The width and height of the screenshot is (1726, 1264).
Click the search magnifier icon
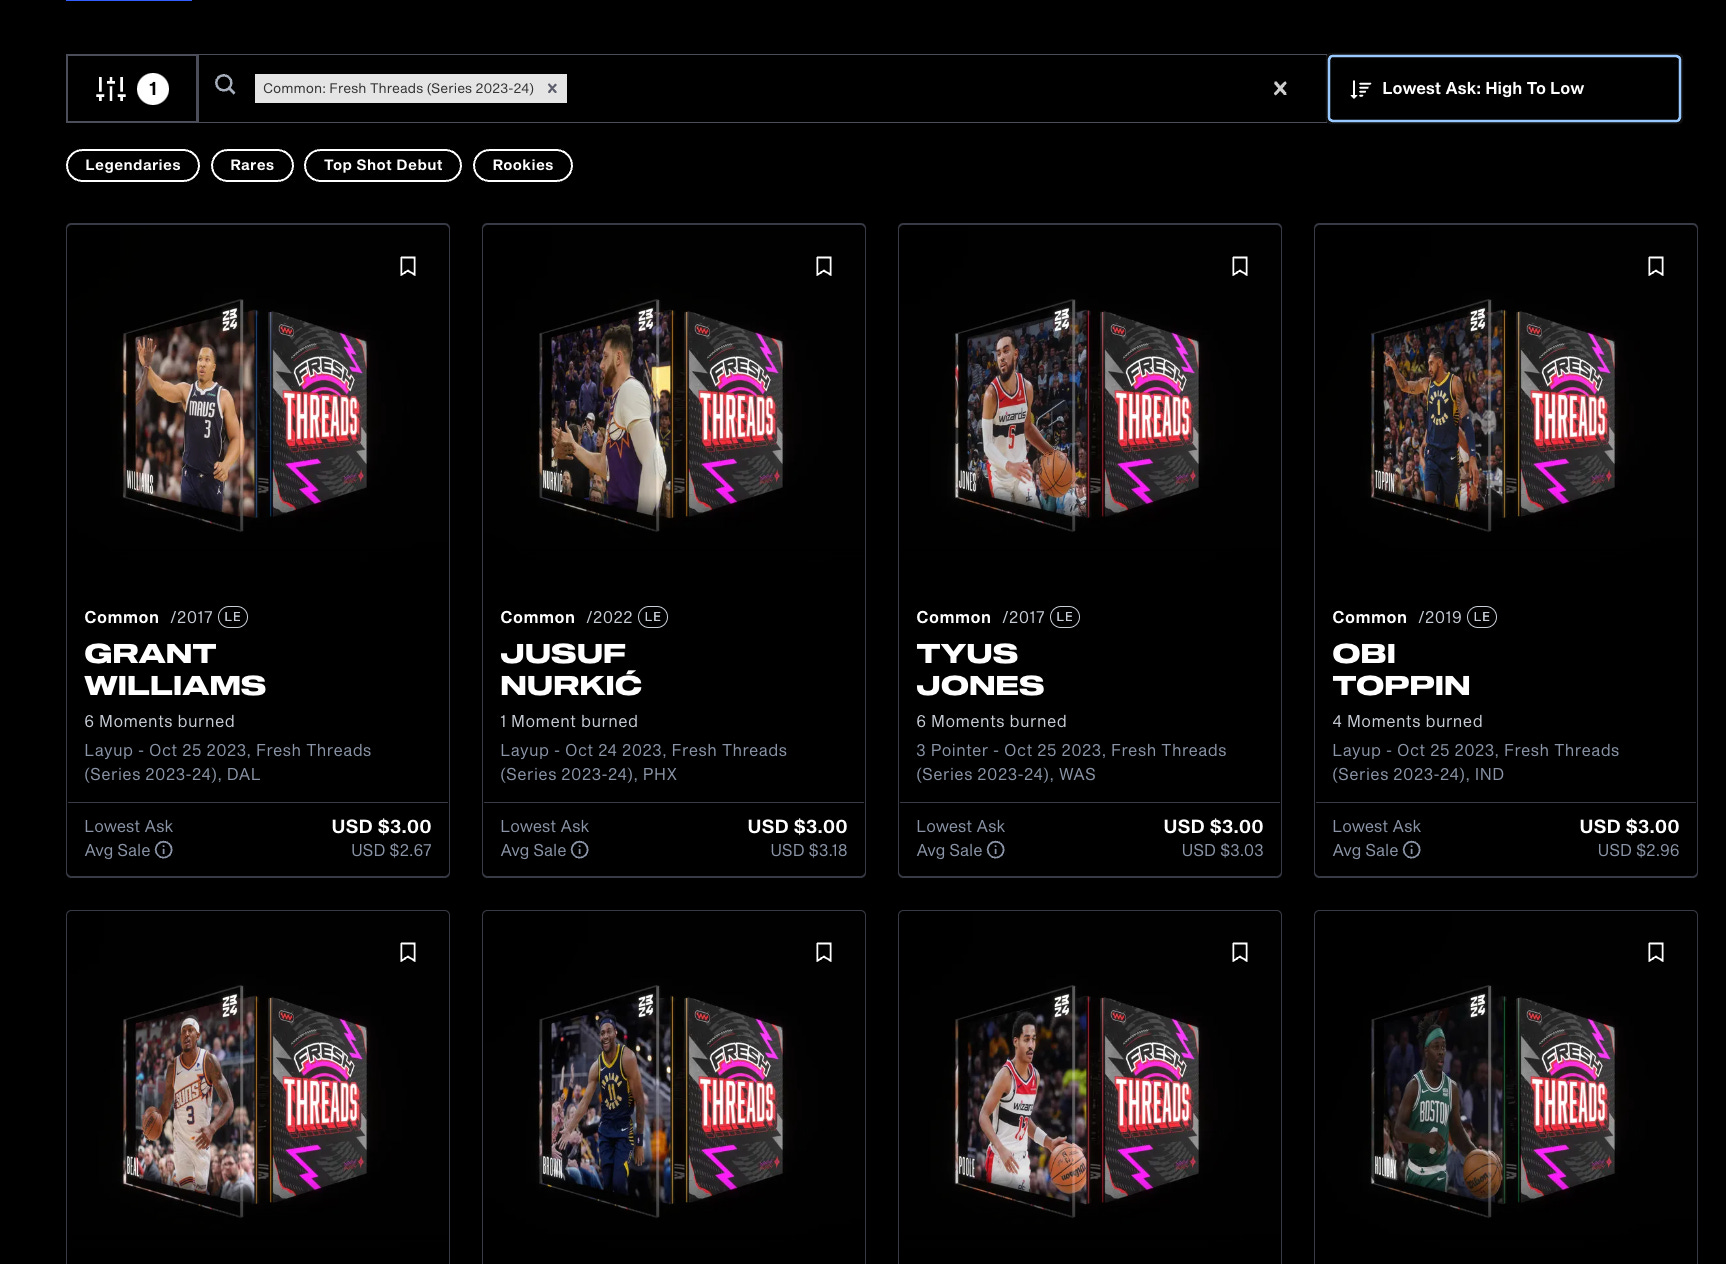point(226,85)
